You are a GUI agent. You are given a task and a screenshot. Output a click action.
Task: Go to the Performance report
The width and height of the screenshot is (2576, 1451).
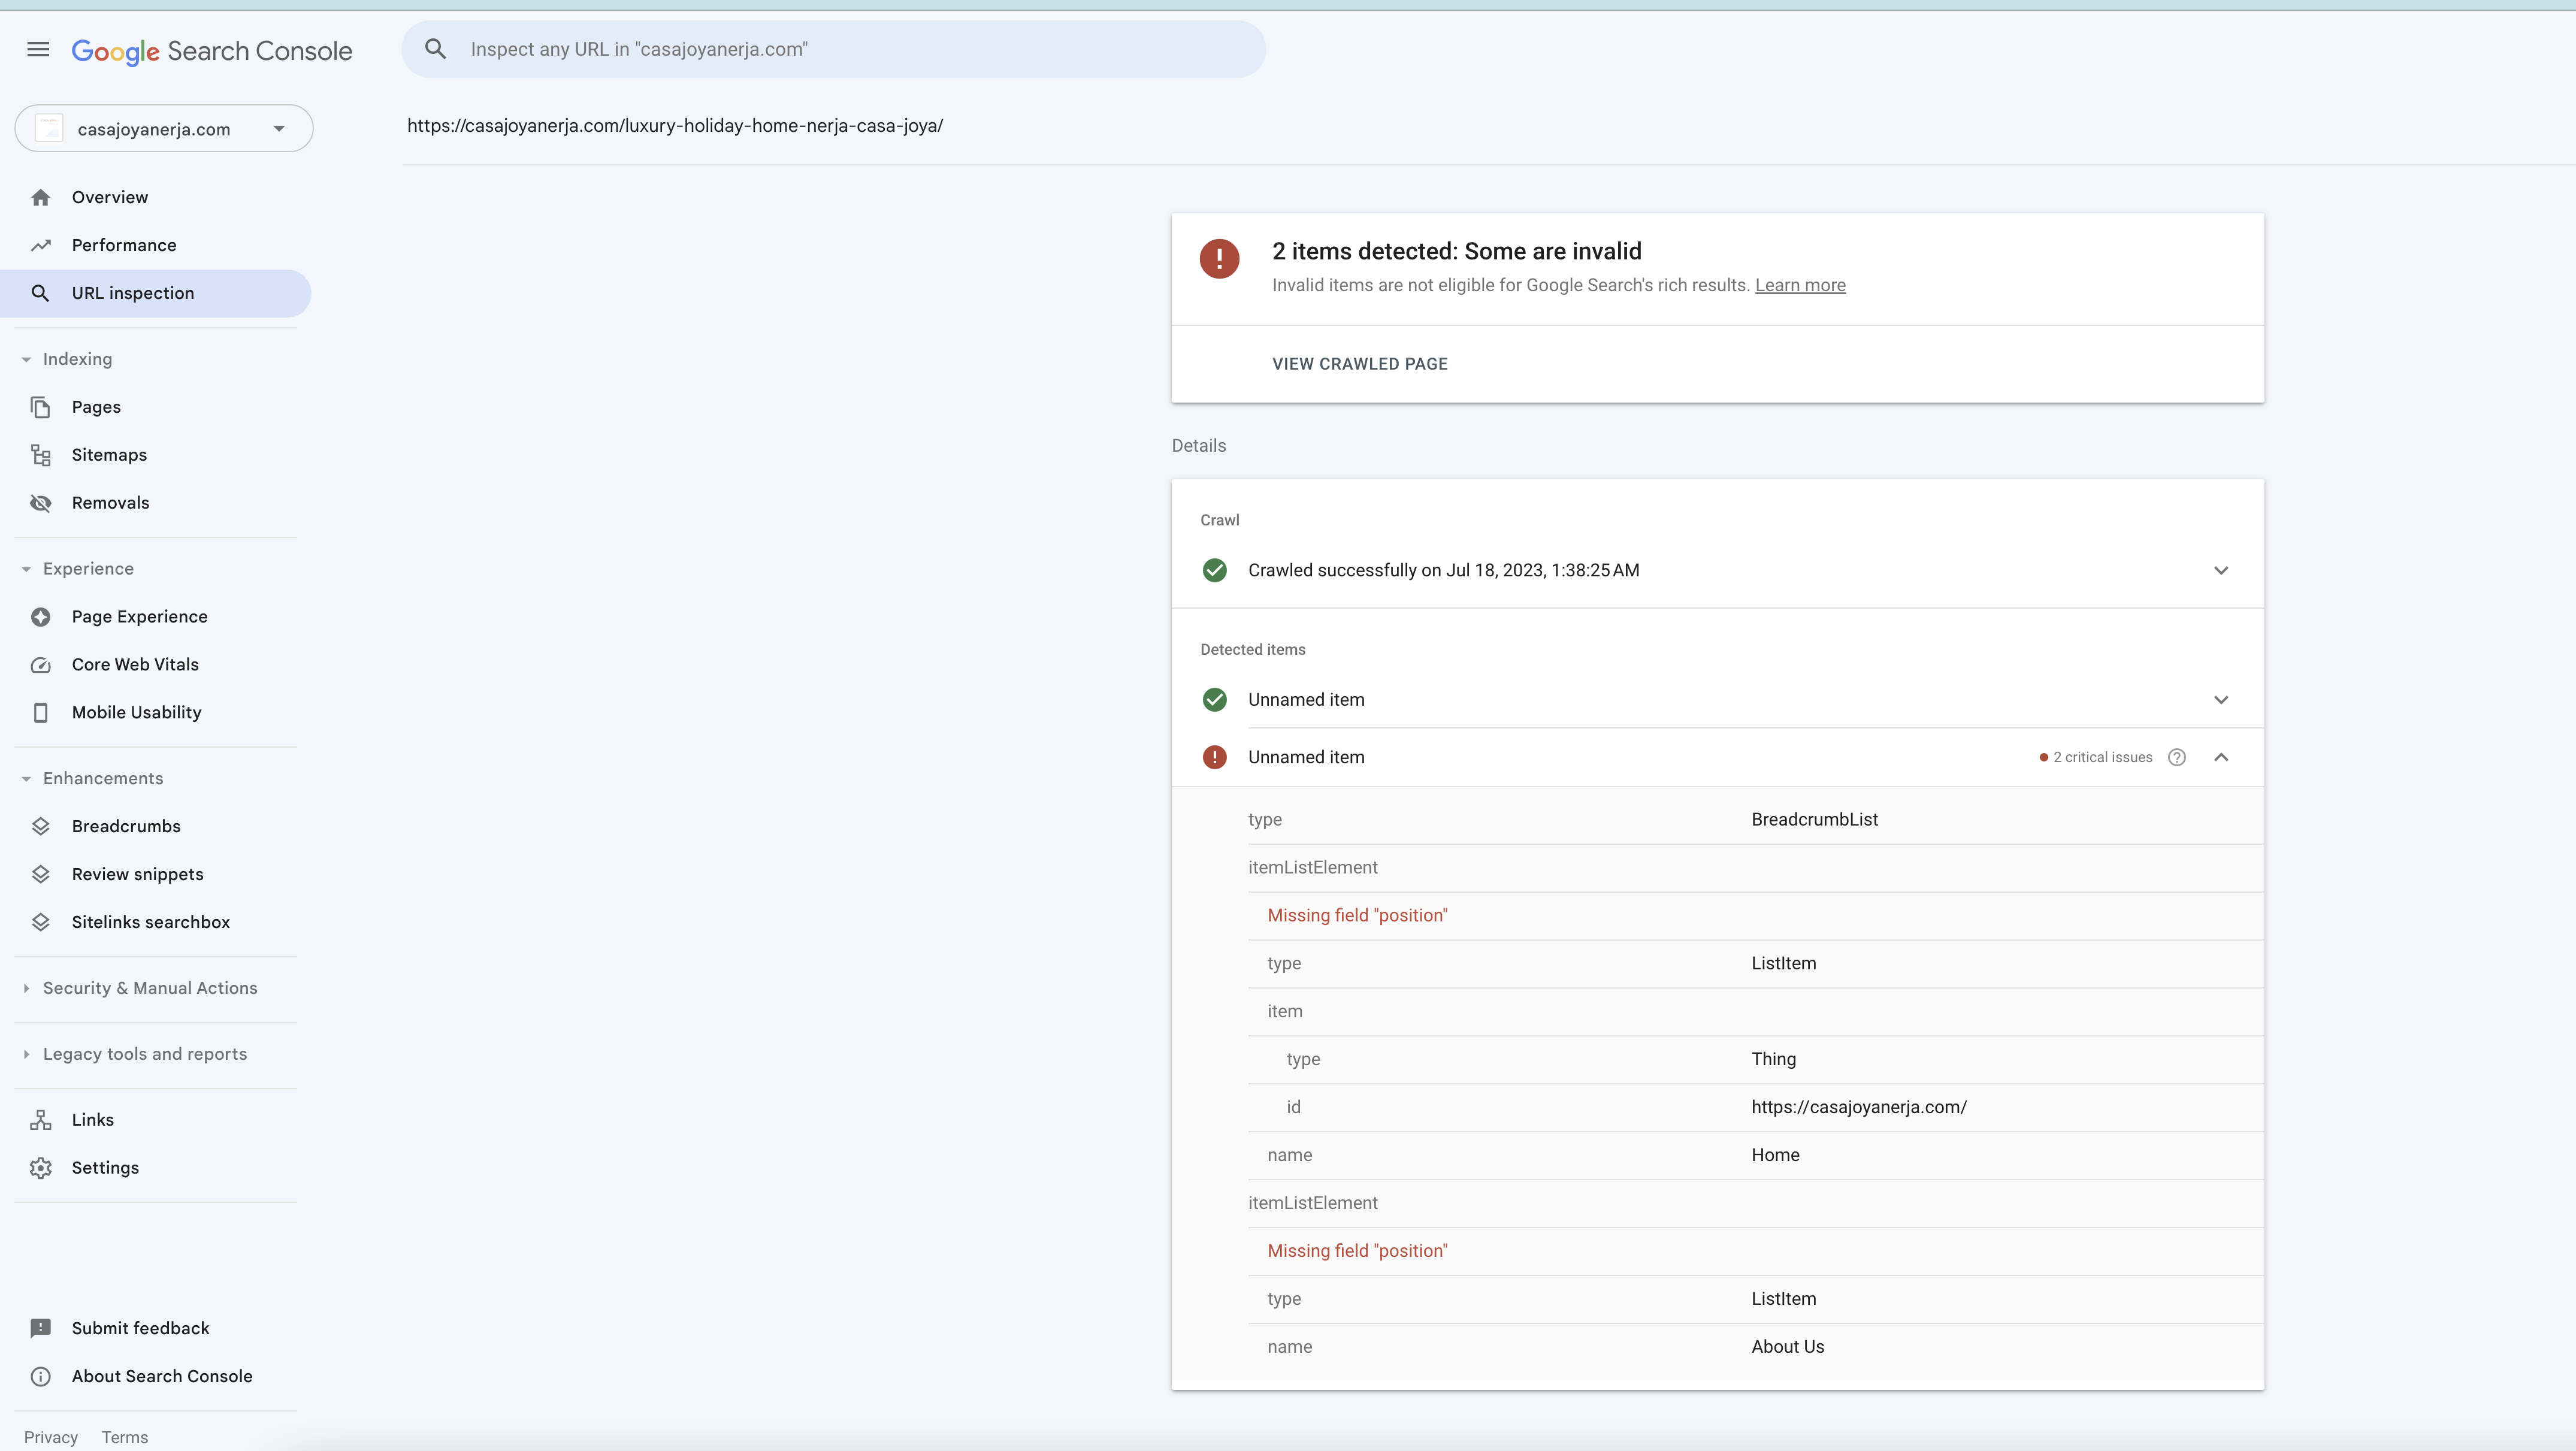156,245
